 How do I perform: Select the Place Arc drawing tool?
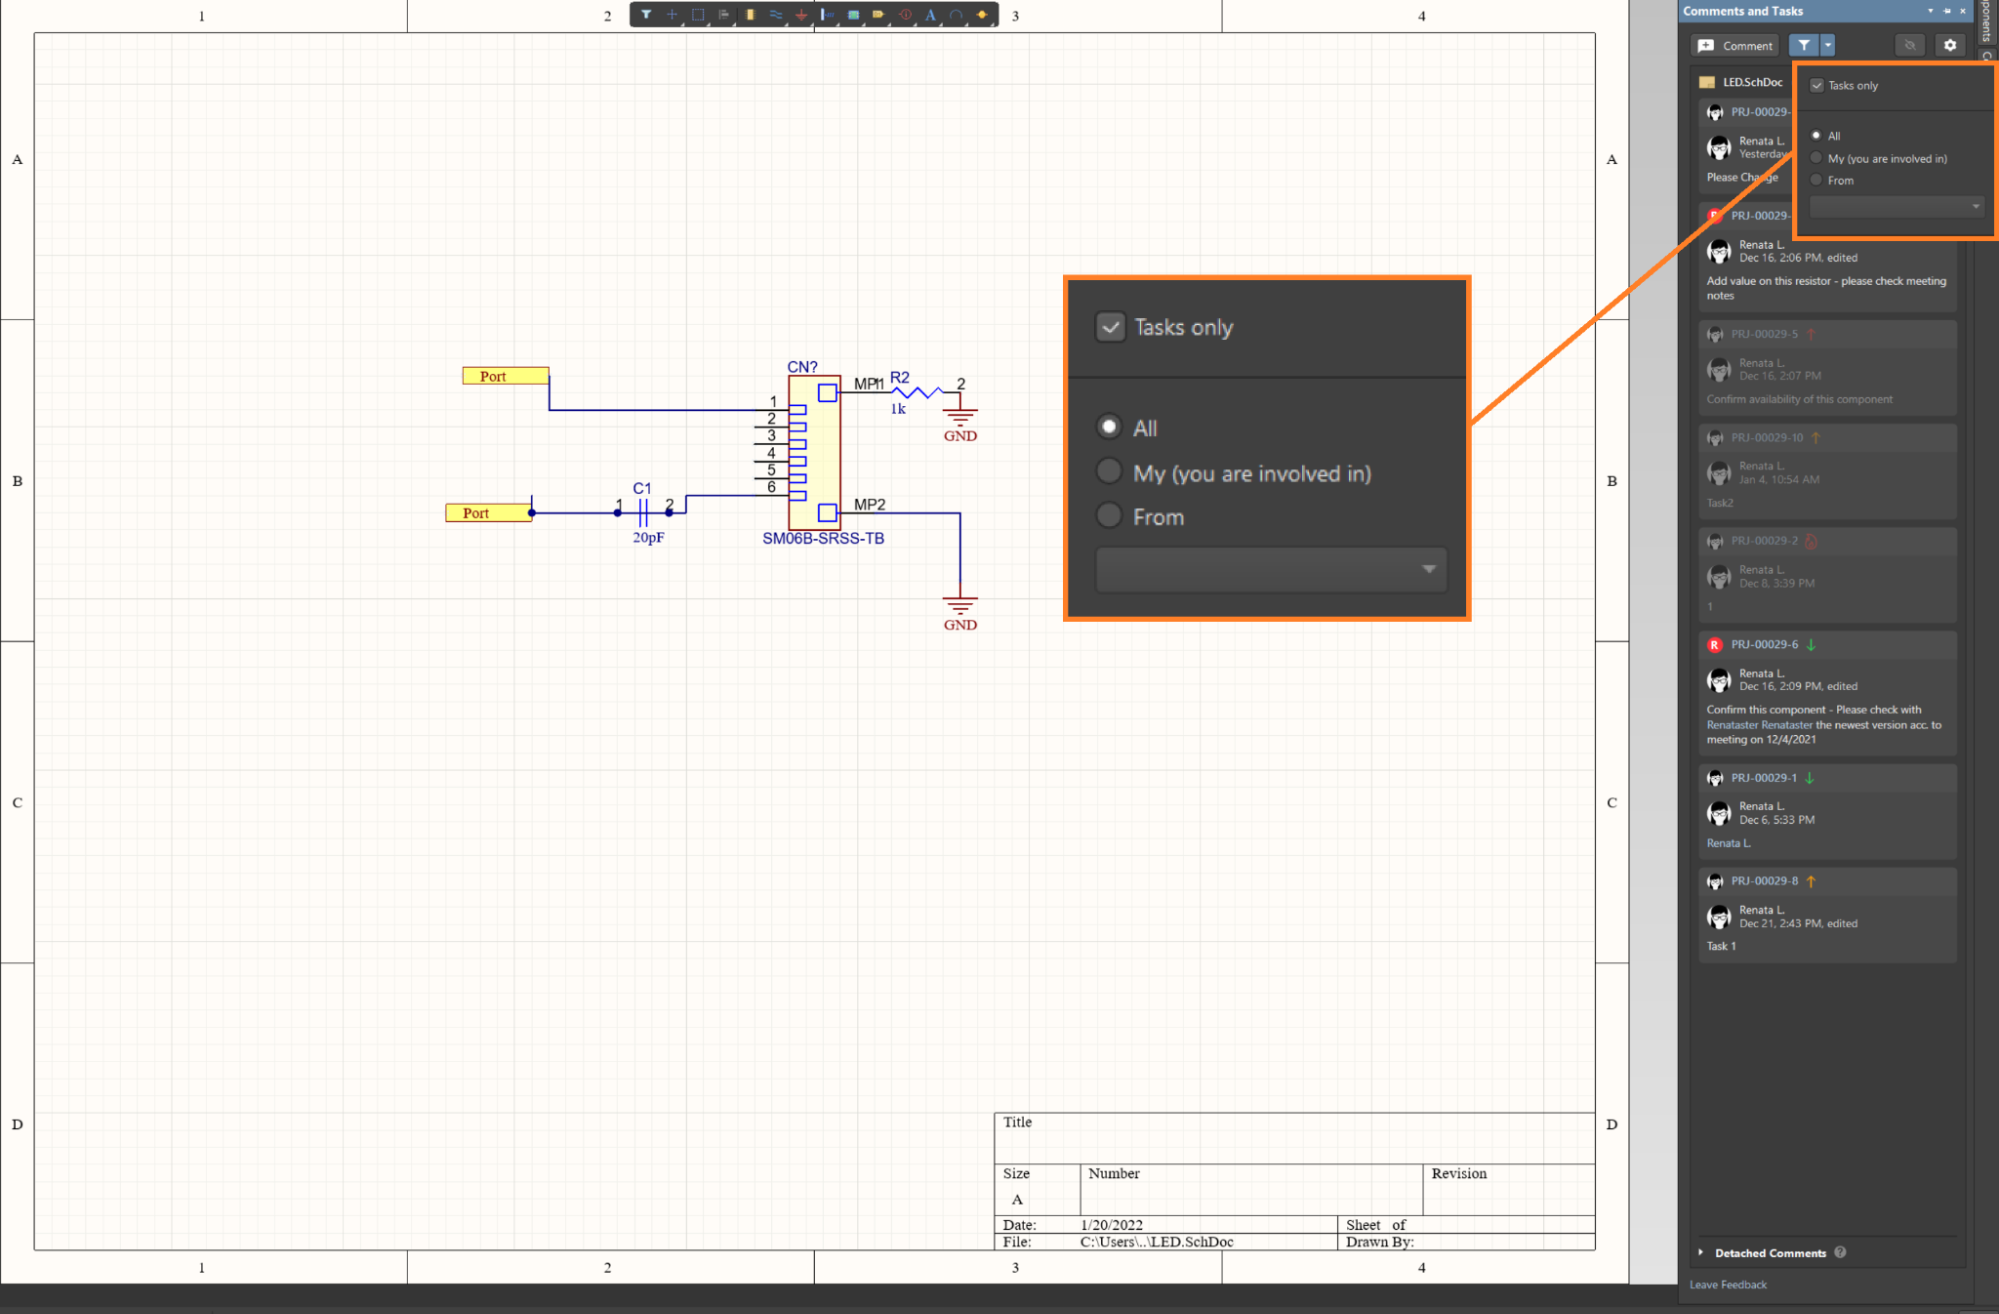pos(956,15)
